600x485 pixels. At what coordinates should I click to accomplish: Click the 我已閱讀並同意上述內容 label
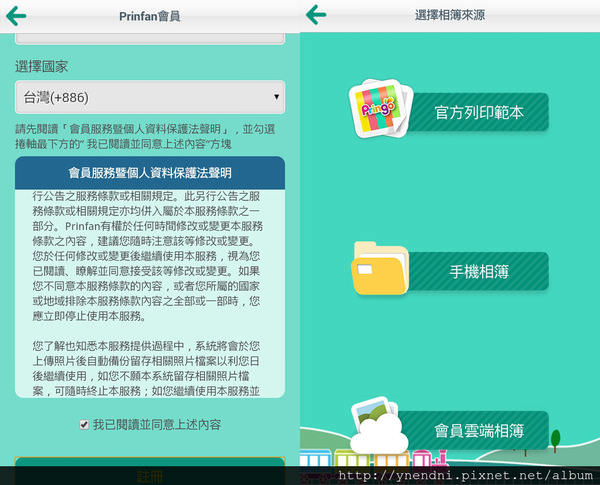coord(157,425)
